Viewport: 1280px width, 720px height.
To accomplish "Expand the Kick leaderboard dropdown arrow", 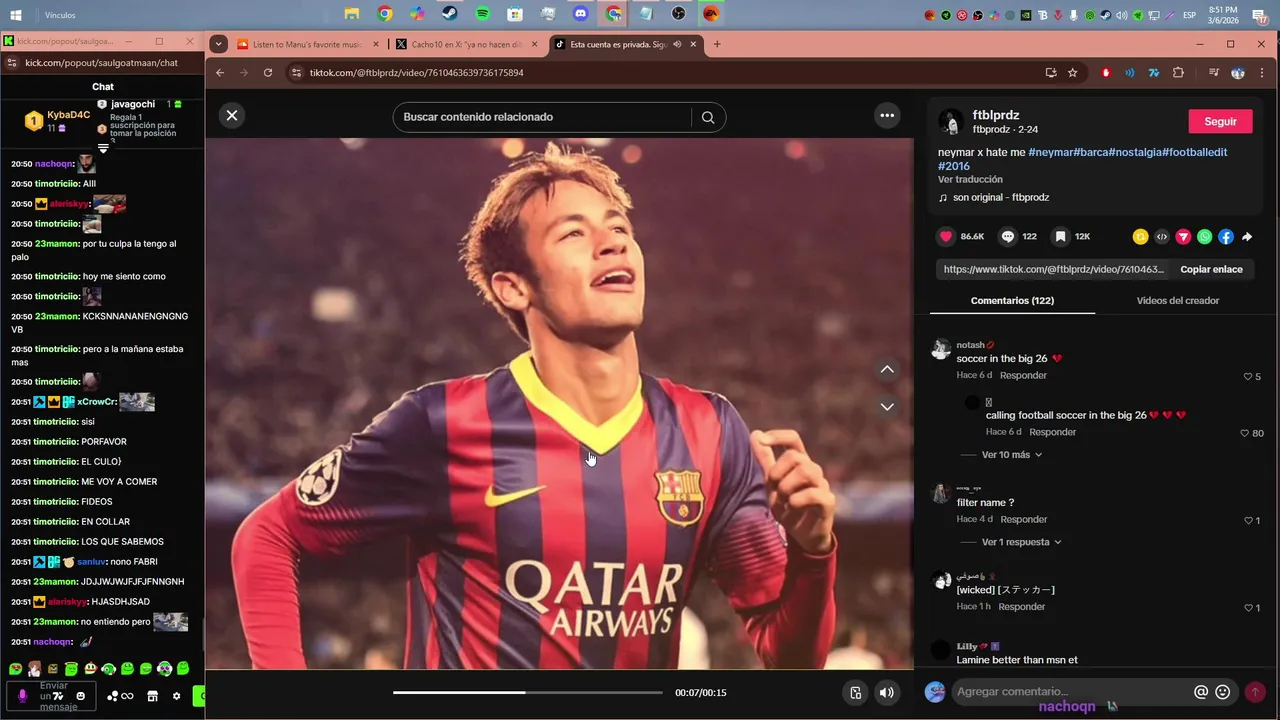I will click(x=103, y=149).
